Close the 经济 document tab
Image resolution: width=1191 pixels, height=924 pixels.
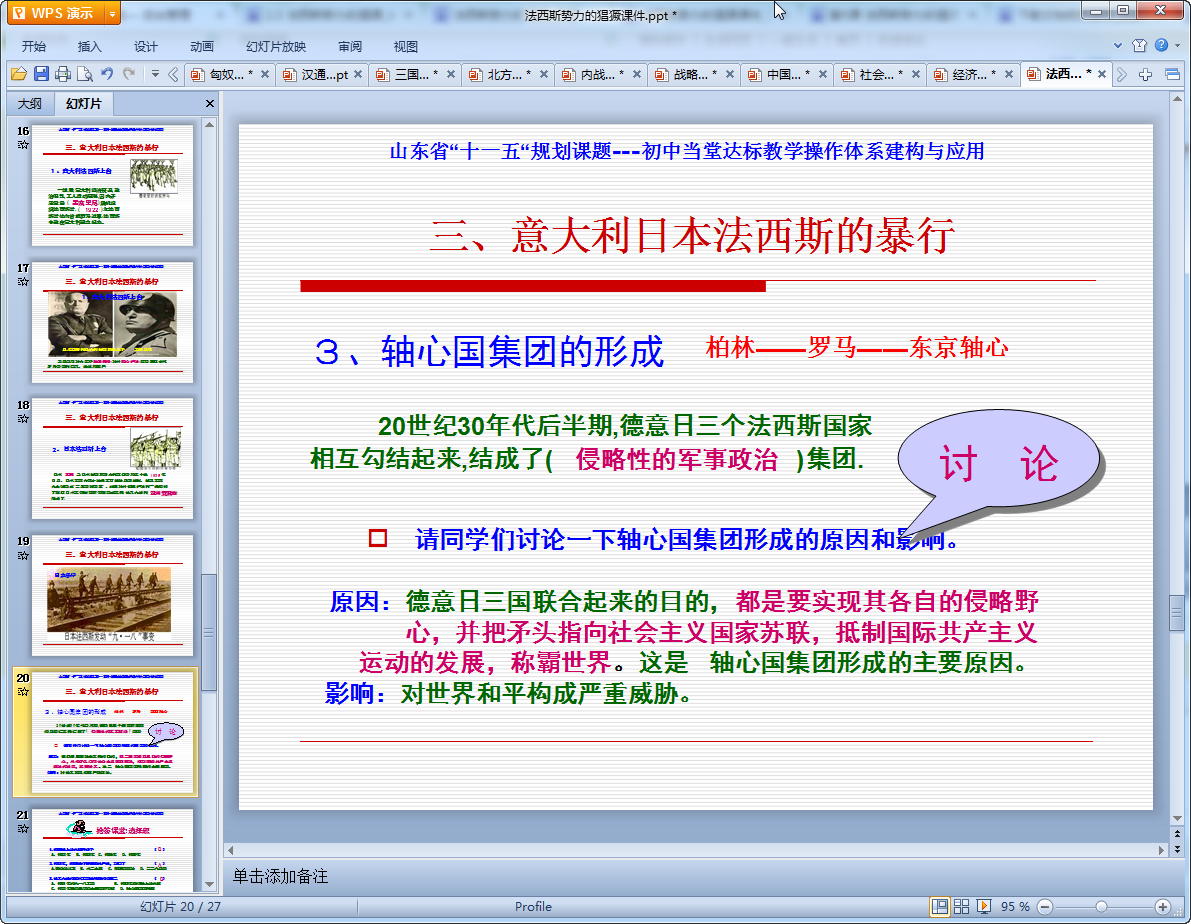click(x=1009, y=74)
